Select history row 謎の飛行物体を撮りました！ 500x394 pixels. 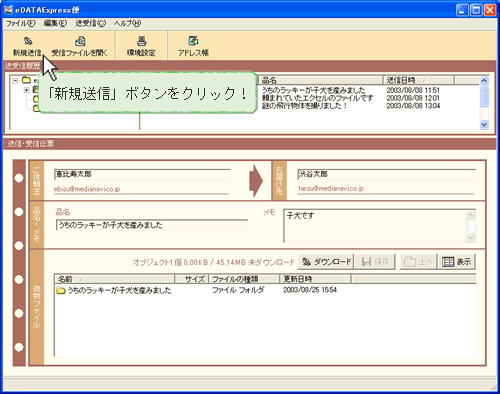click(305, 106)
